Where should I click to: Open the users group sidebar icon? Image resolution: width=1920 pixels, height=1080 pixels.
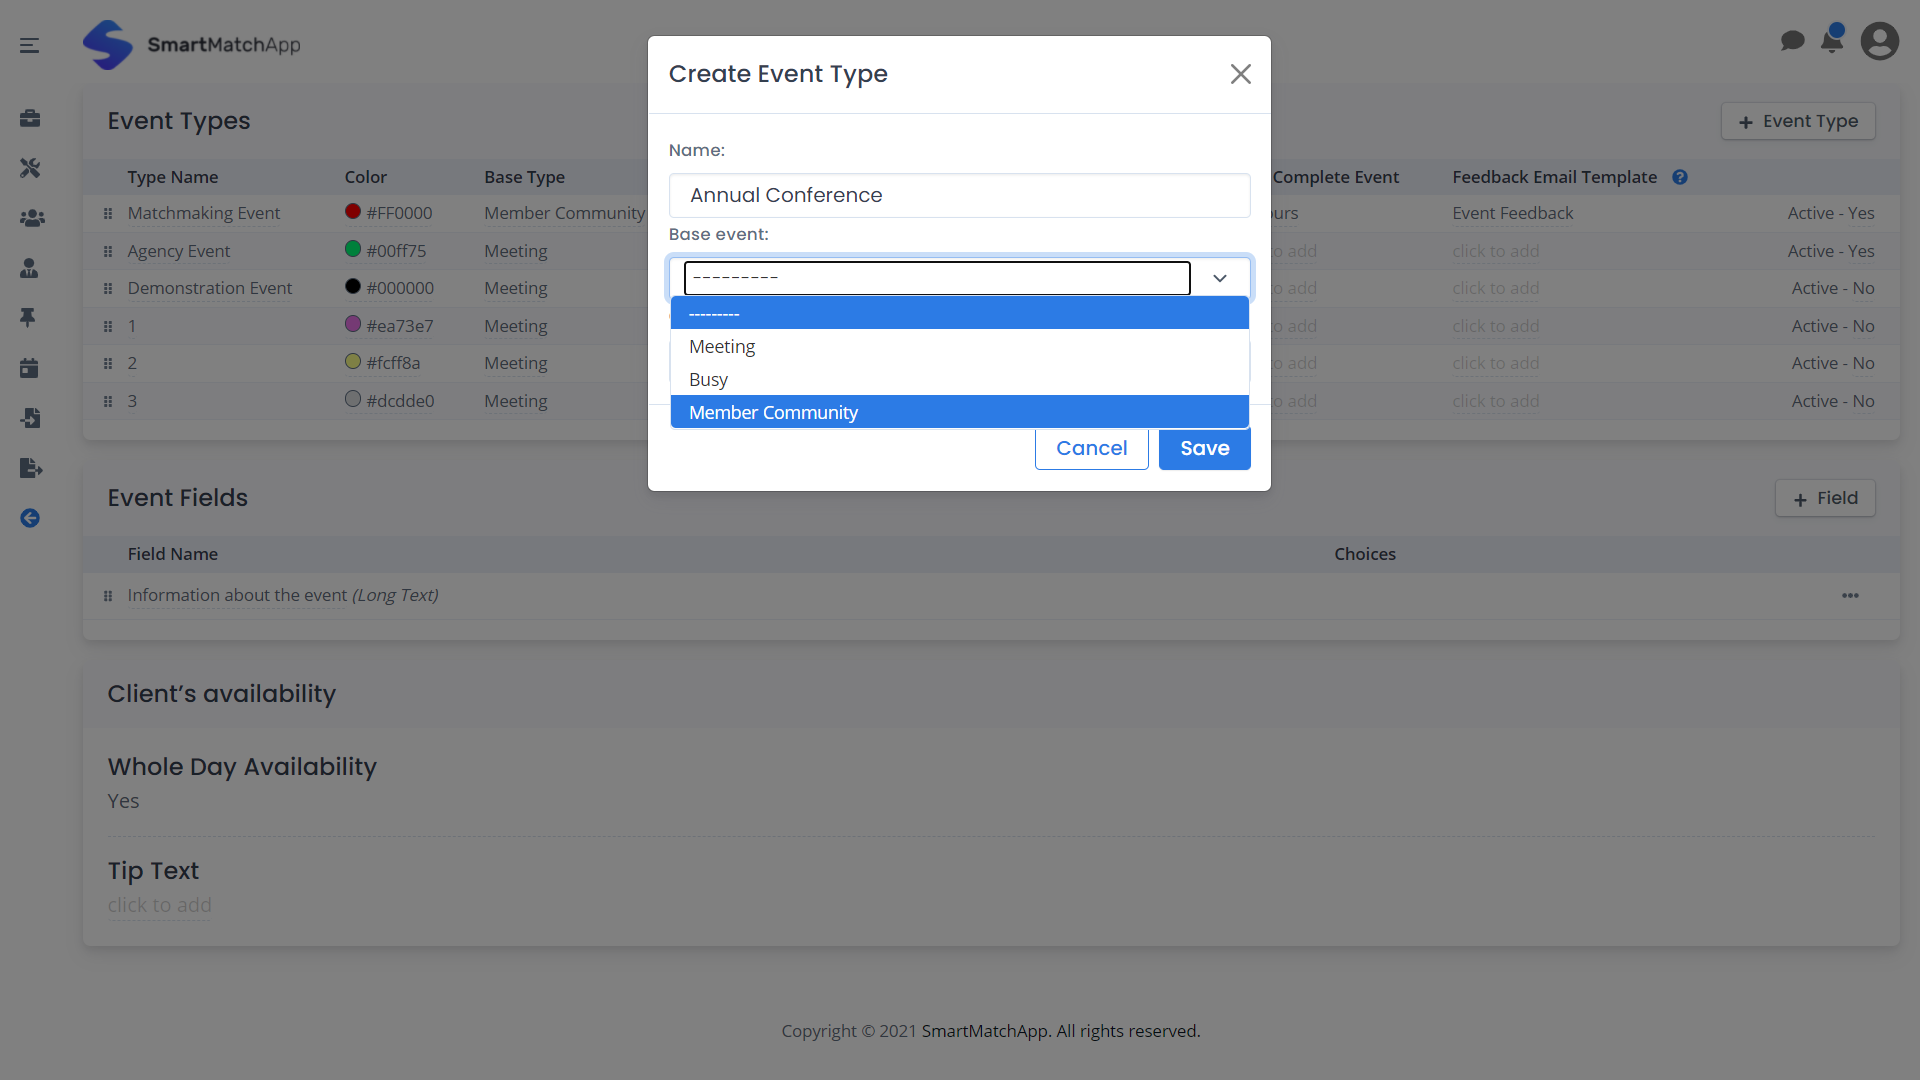click(x=31, y=218)
